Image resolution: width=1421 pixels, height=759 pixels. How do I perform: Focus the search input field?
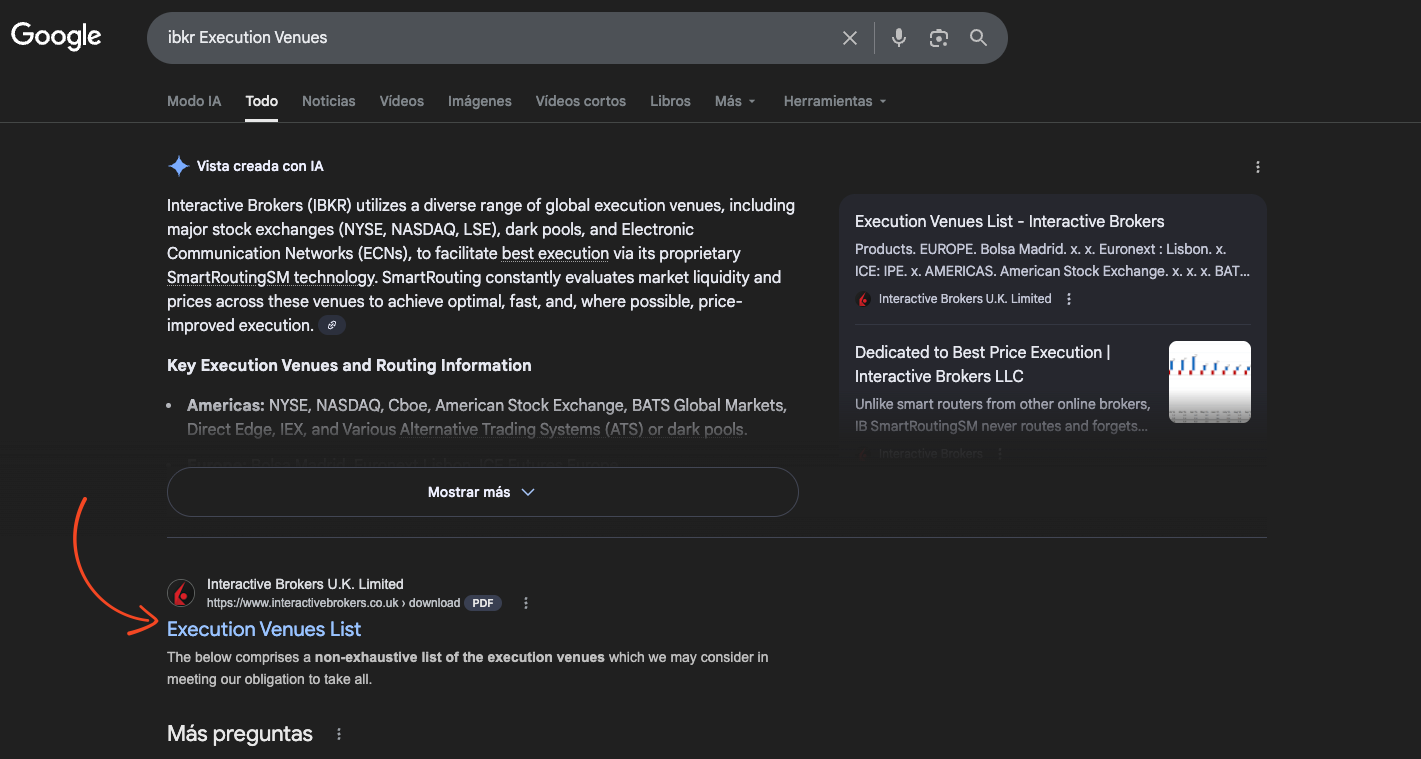tap(490, 38)
